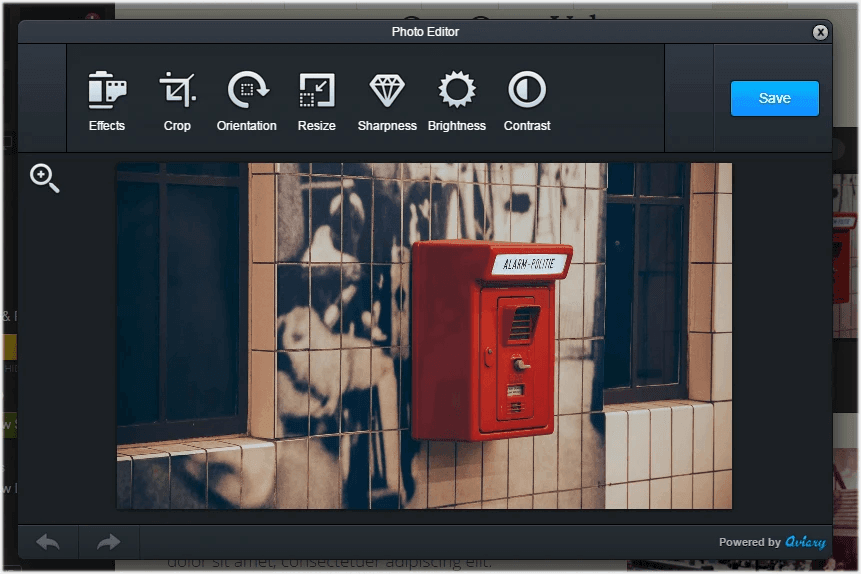Open the Contrast tool

pos(527,101)
